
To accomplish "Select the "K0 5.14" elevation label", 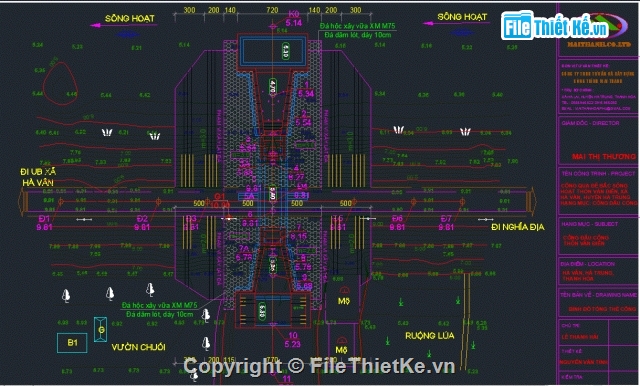I will (294, 19).
